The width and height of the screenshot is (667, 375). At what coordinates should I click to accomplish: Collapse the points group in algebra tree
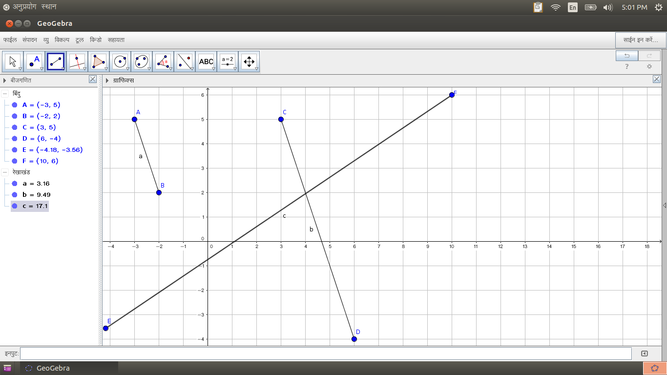pos(5,94)
